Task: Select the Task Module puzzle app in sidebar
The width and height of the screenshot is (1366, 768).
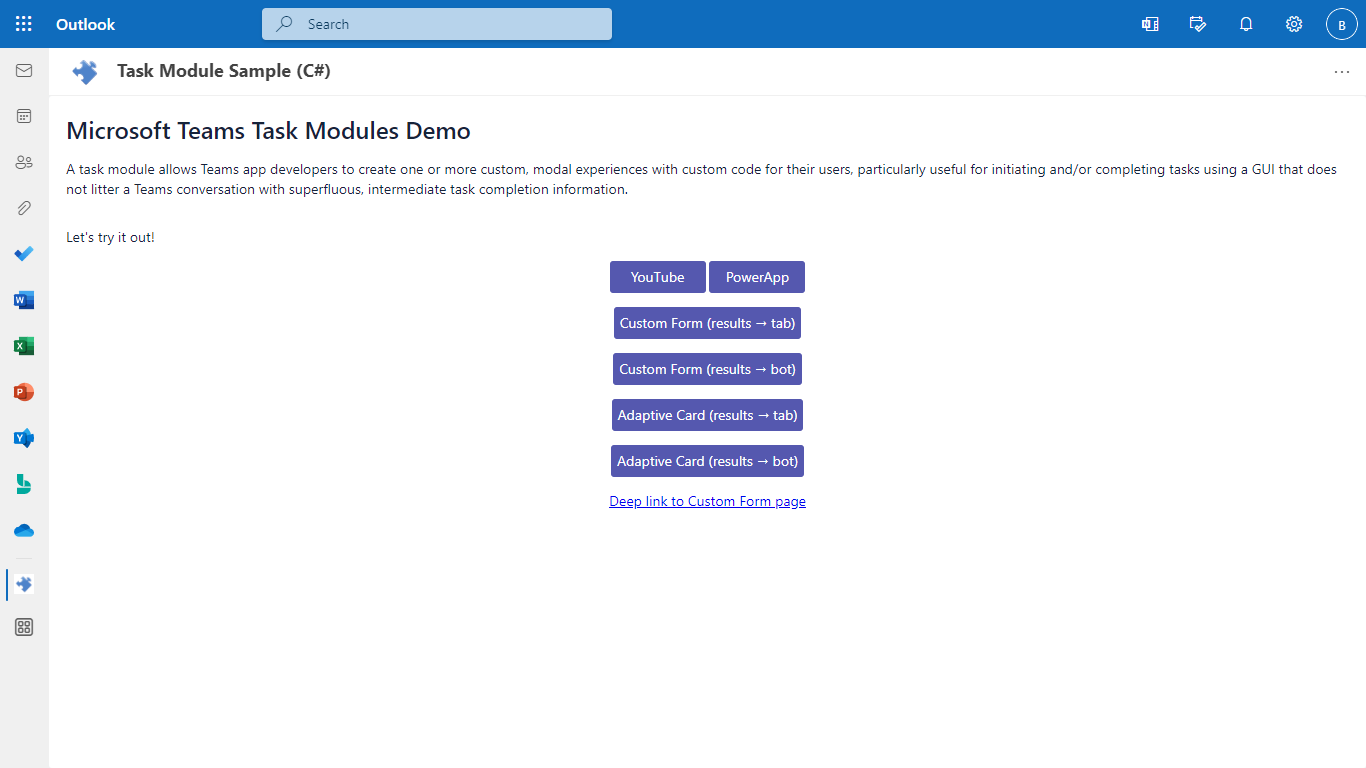Action: pos(24,584)
